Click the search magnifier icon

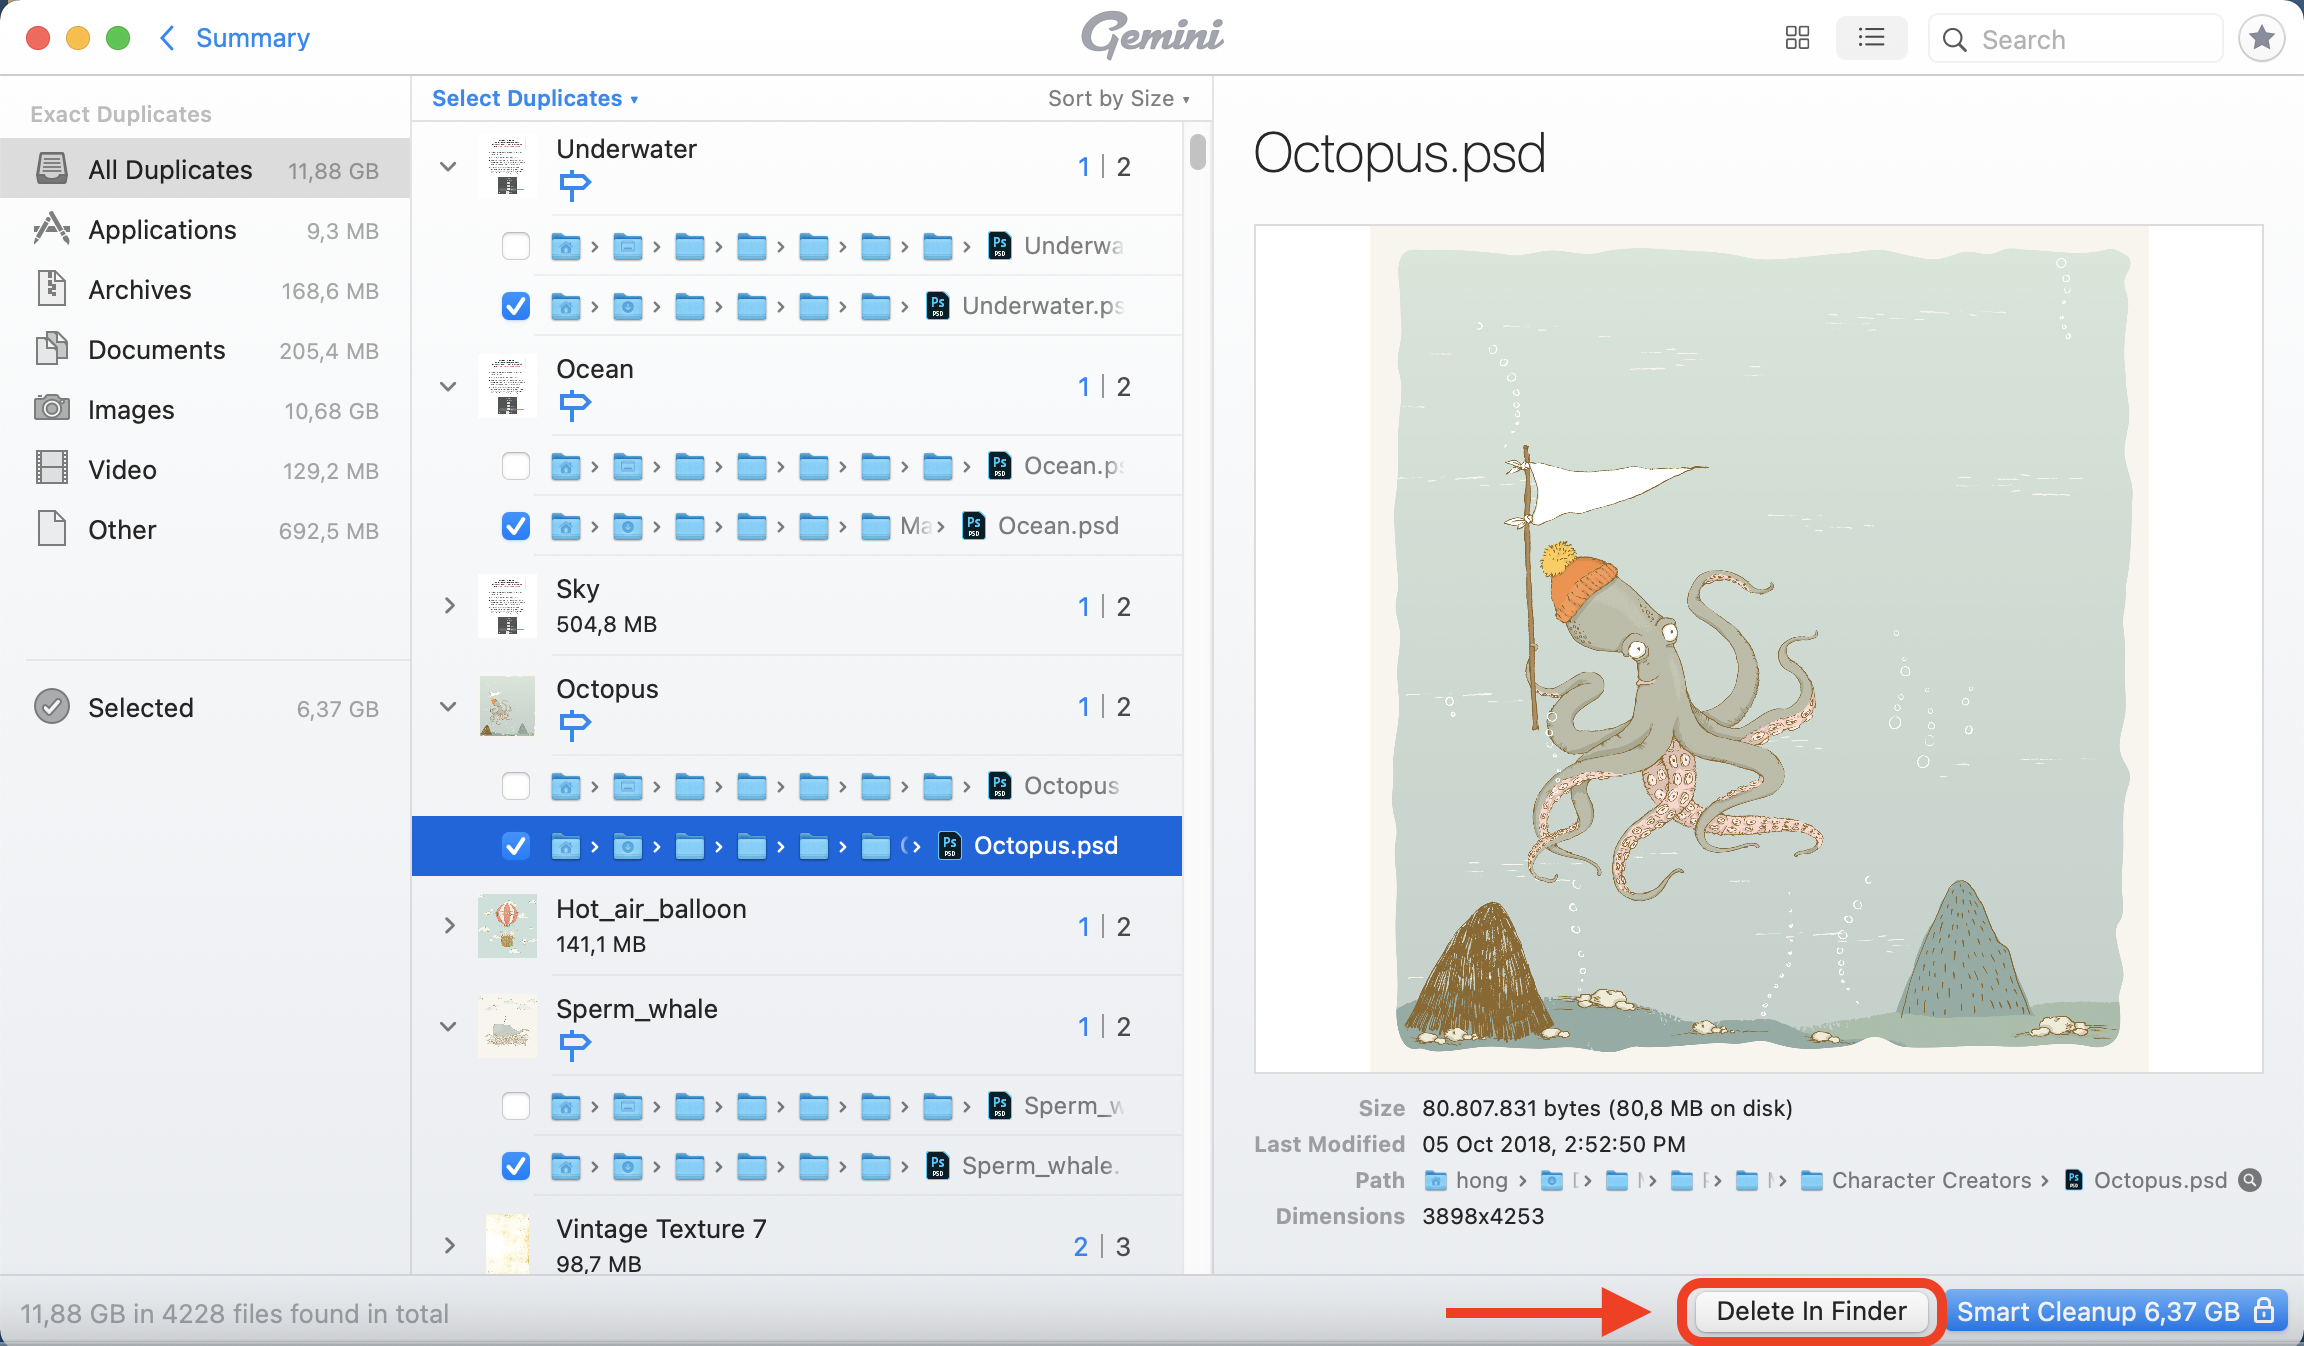pos(1954,40)
